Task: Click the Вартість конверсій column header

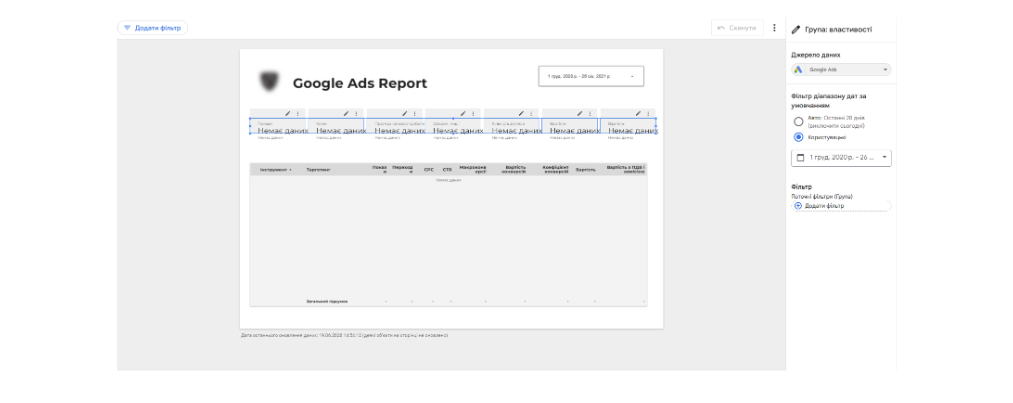Action: point(512,169)
